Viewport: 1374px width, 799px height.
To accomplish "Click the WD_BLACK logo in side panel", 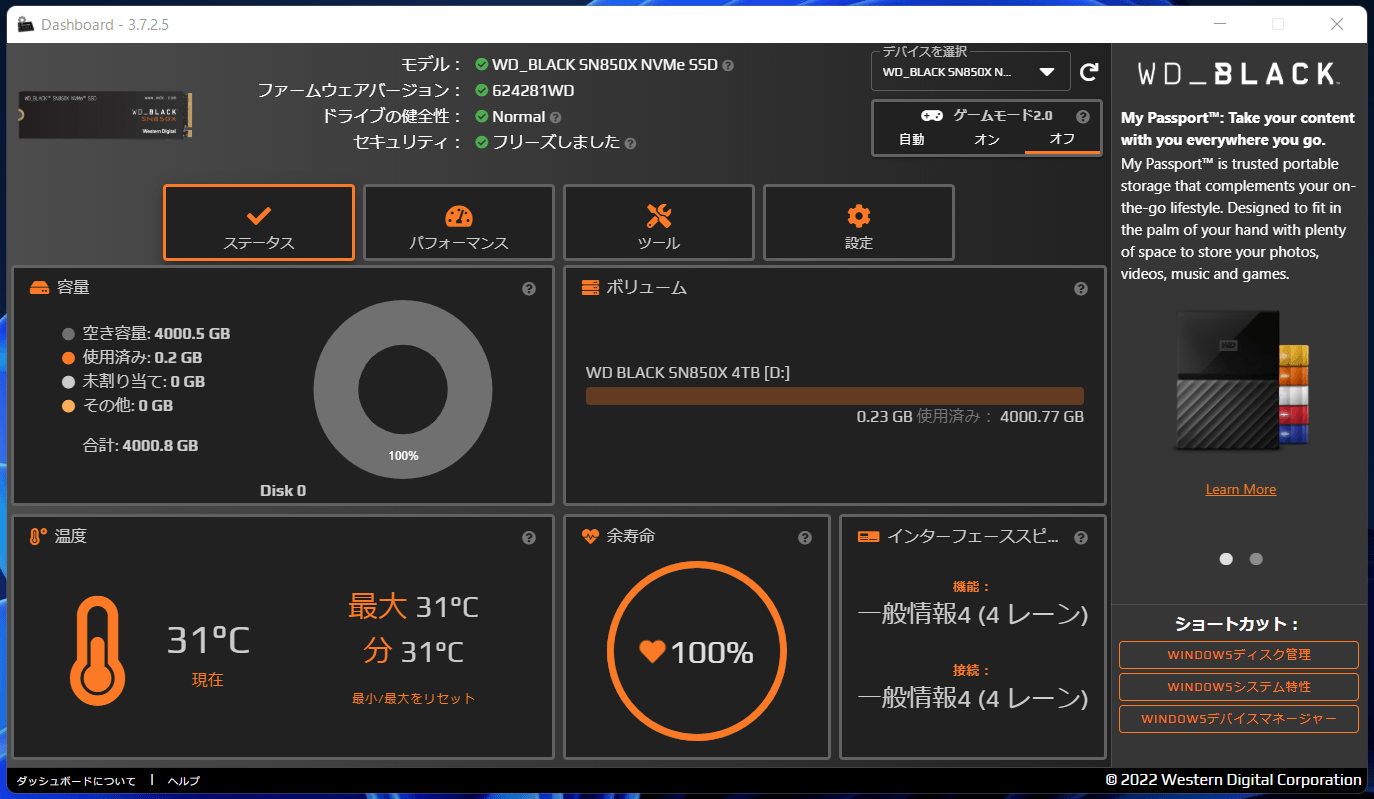I will pyautogui.click(x=1239, y=73).
